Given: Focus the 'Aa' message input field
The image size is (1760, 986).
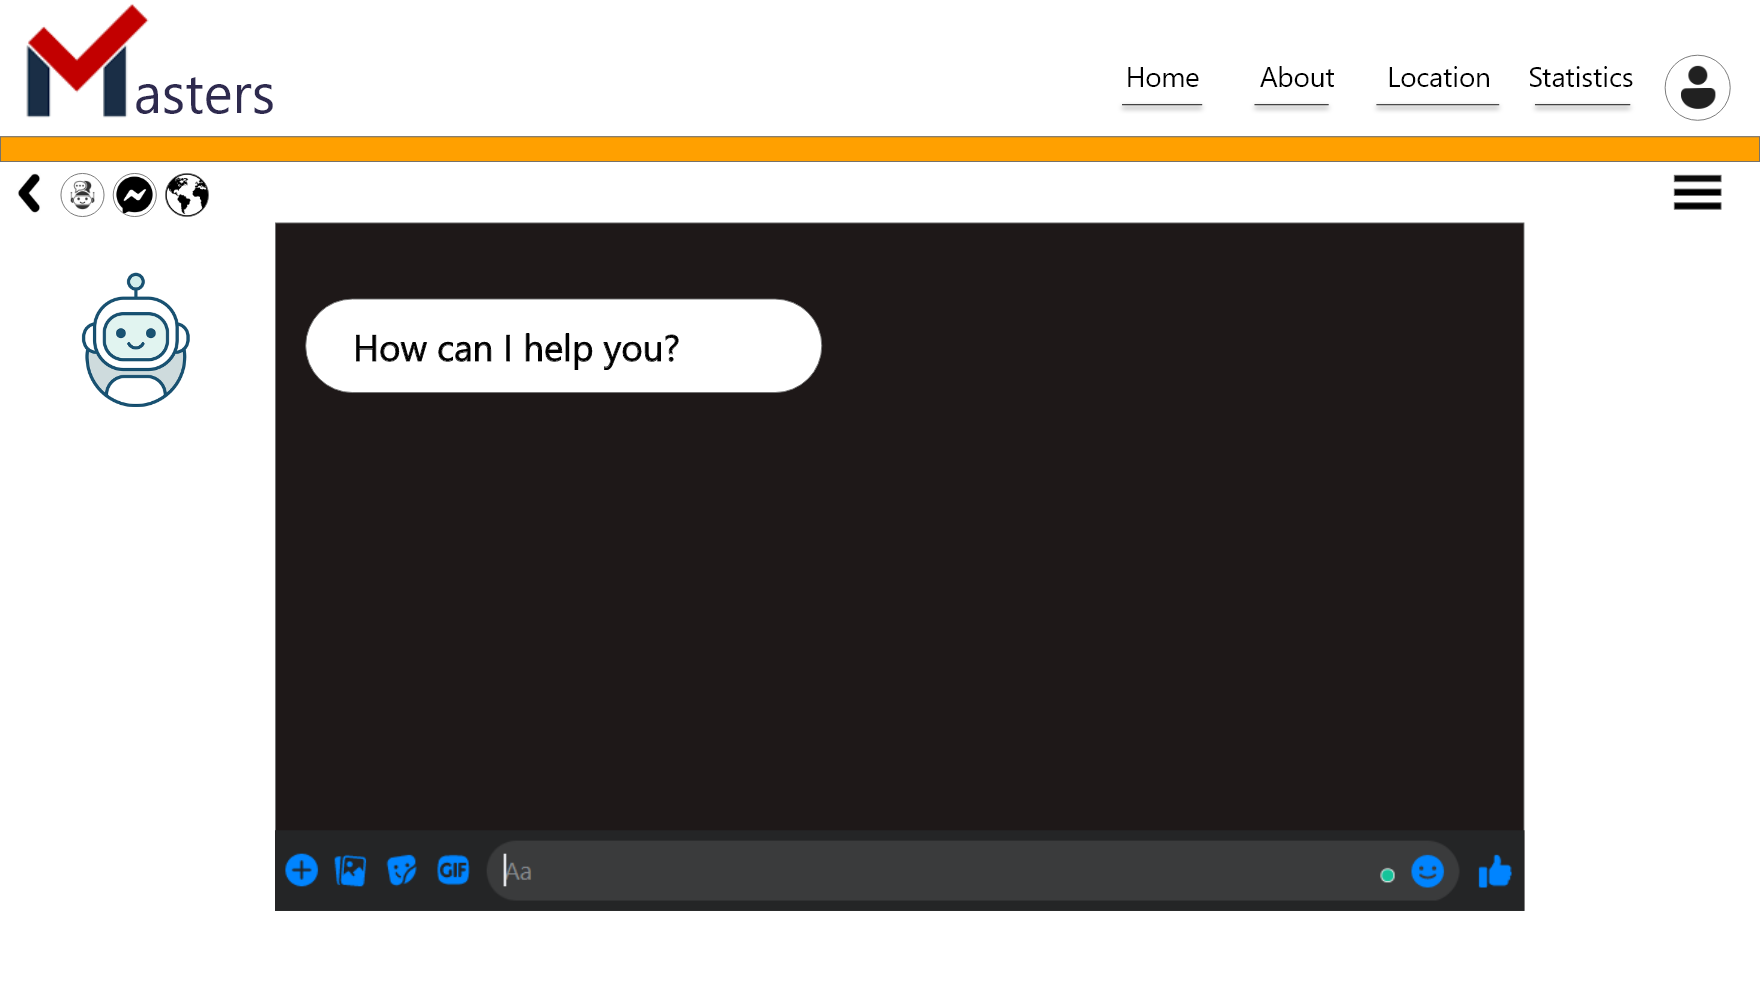Looking at the screenshot, I should point(930,872).
